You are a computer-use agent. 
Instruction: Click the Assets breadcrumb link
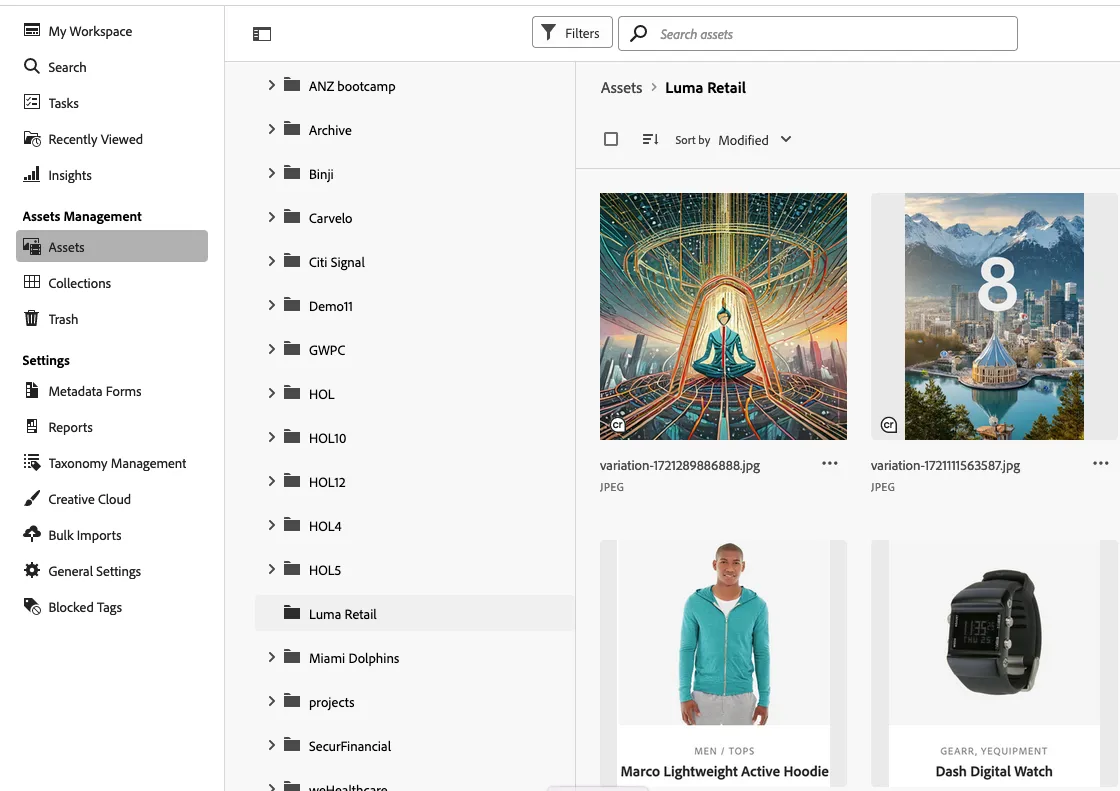point(621,88)
